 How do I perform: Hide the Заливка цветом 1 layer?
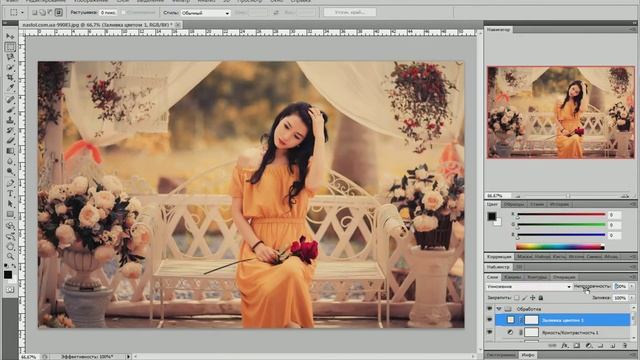click(x=489, y=320)
